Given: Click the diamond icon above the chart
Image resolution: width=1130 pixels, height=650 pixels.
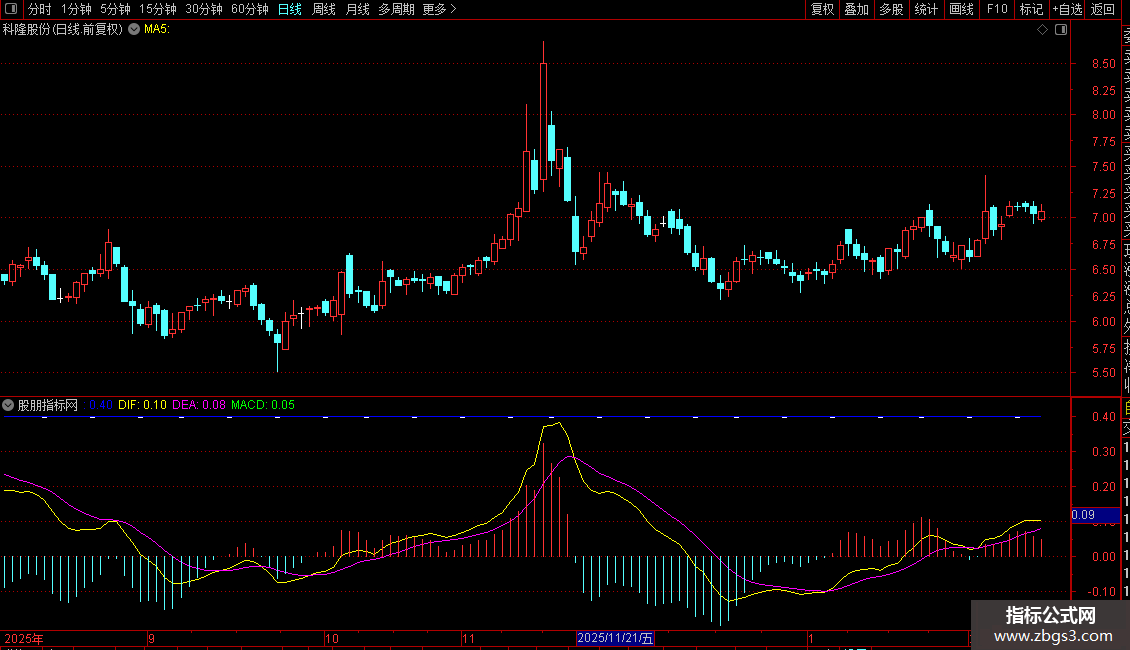Looking at the screenshot, I should coord(1043,30).
